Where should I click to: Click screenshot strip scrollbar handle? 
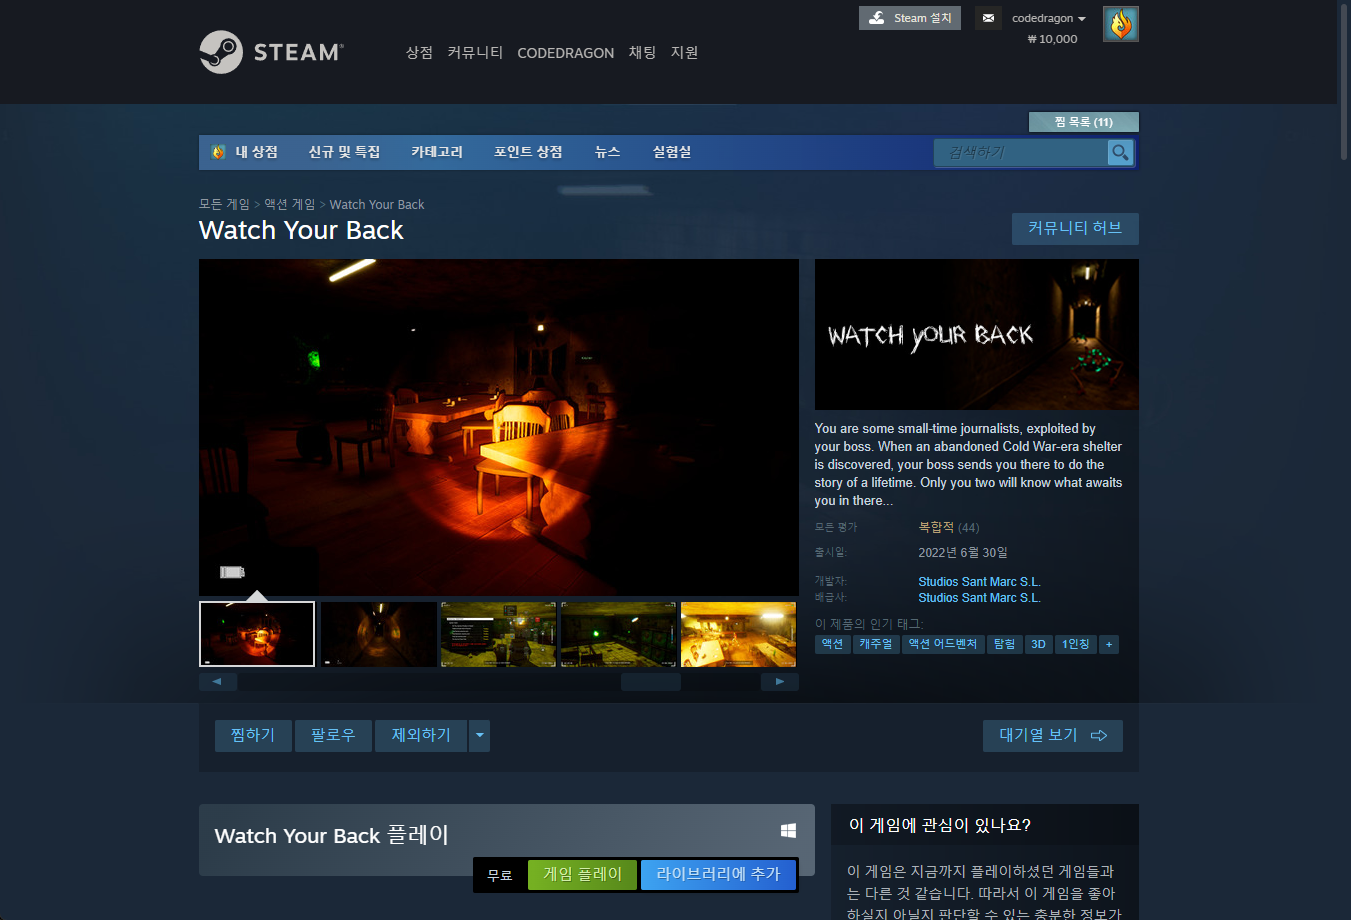[x=651, y=682]
